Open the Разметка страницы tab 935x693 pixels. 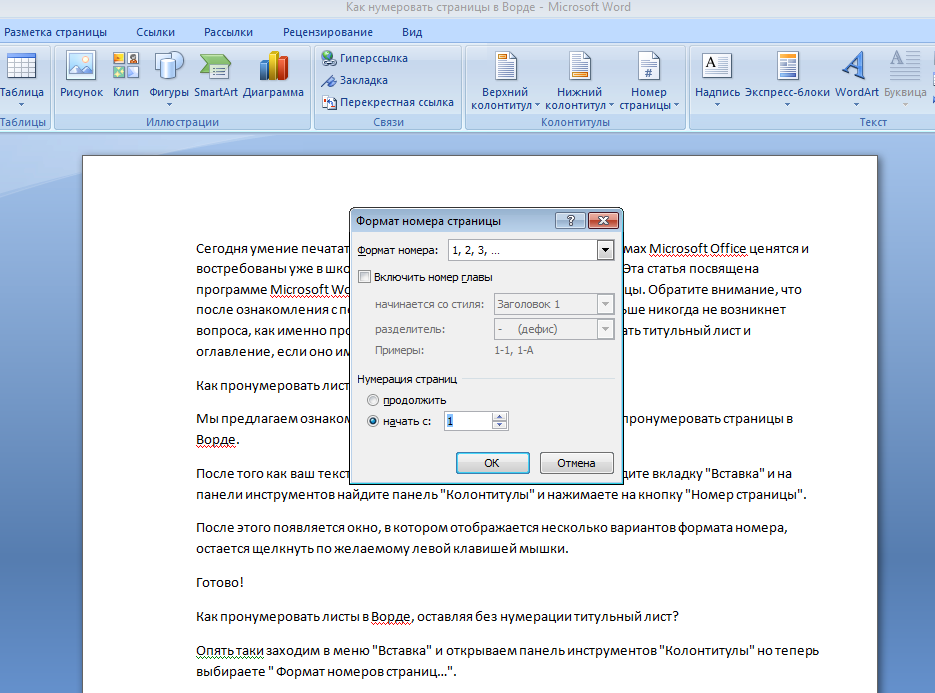tap(55, 32)
